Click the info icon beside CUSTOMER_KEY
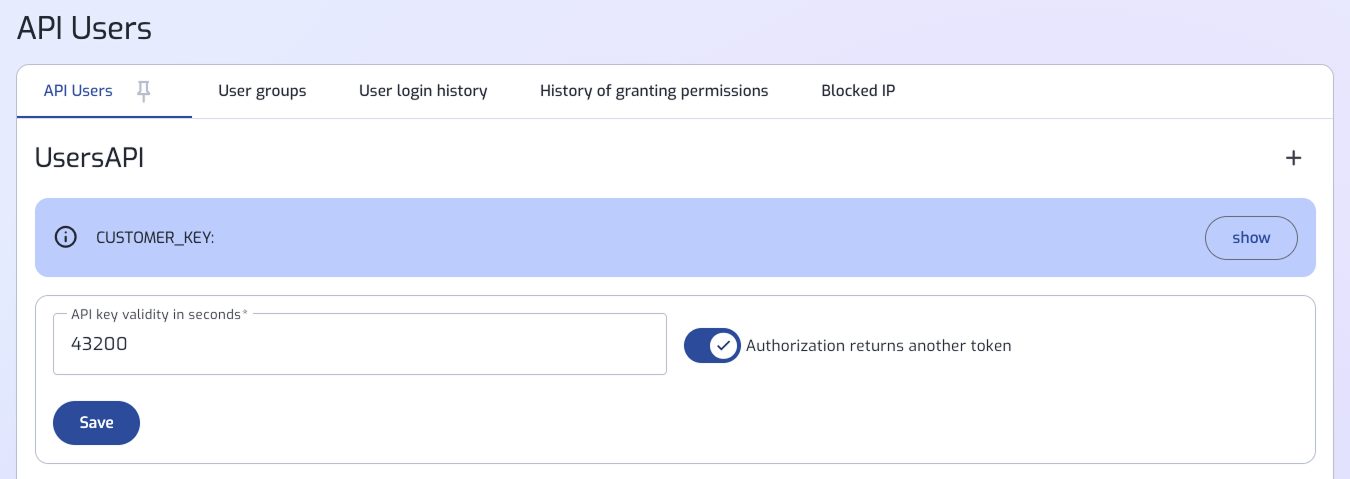The image size is (1350, 479). [65, 238]
